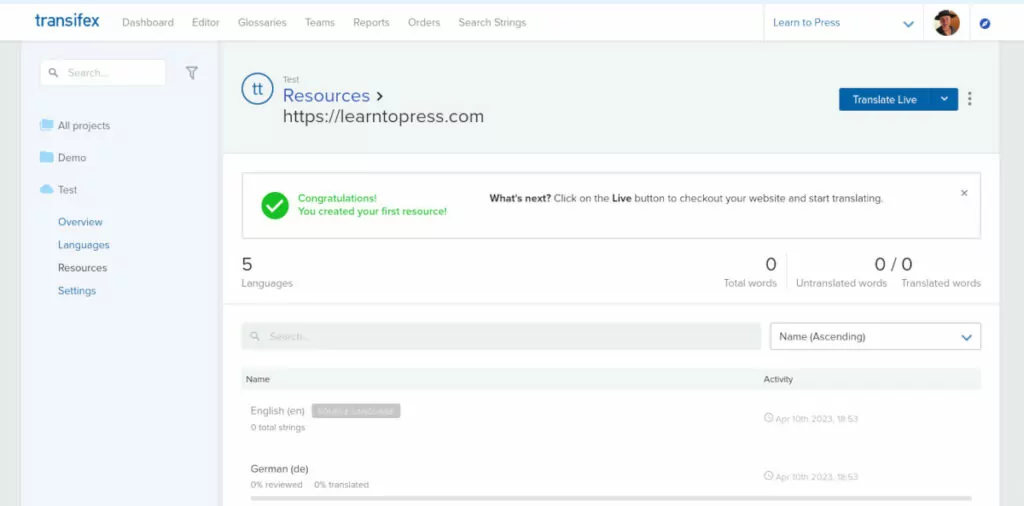The image size is (1024, 506).
Task: Open the Resources item in sidebar
Action: point(82,268)
